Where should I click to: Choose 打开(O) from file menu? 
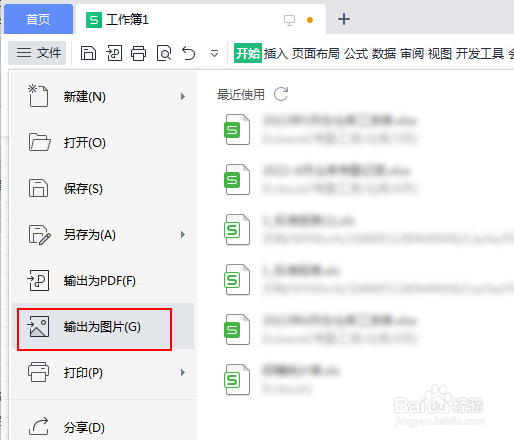click(103, 143)
